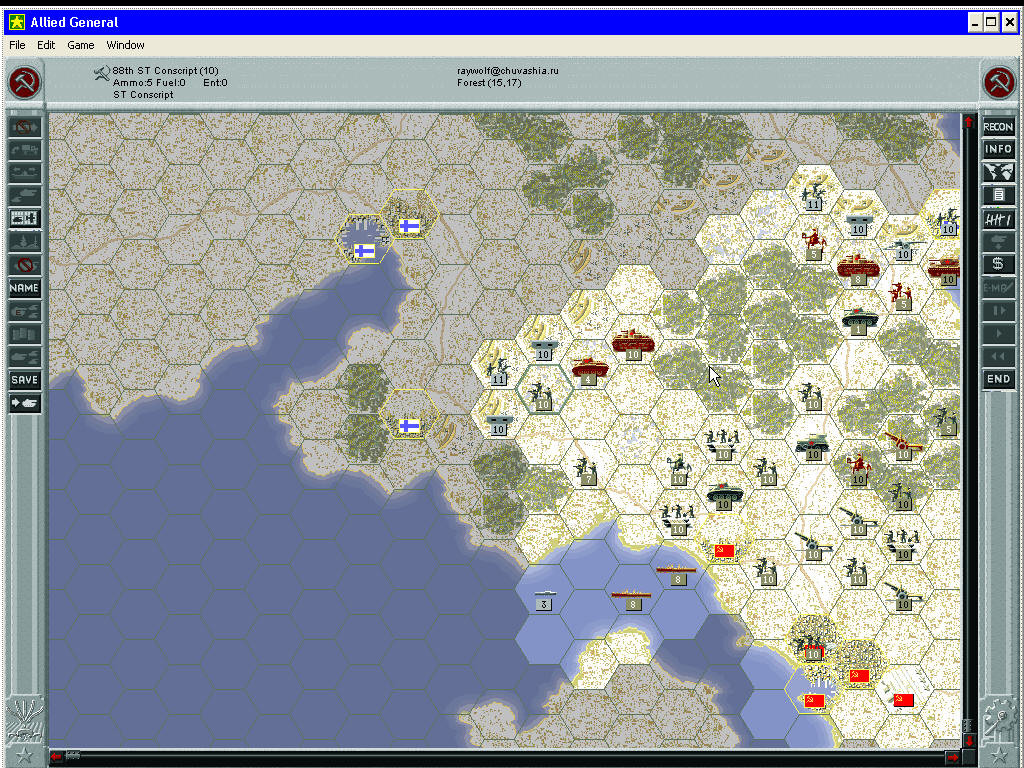Image resolution: width=1024 pixels, height=768 pixels.
Task: Select the red heavy tank strength 10 near bunker
Action: [x=633, y=345]
